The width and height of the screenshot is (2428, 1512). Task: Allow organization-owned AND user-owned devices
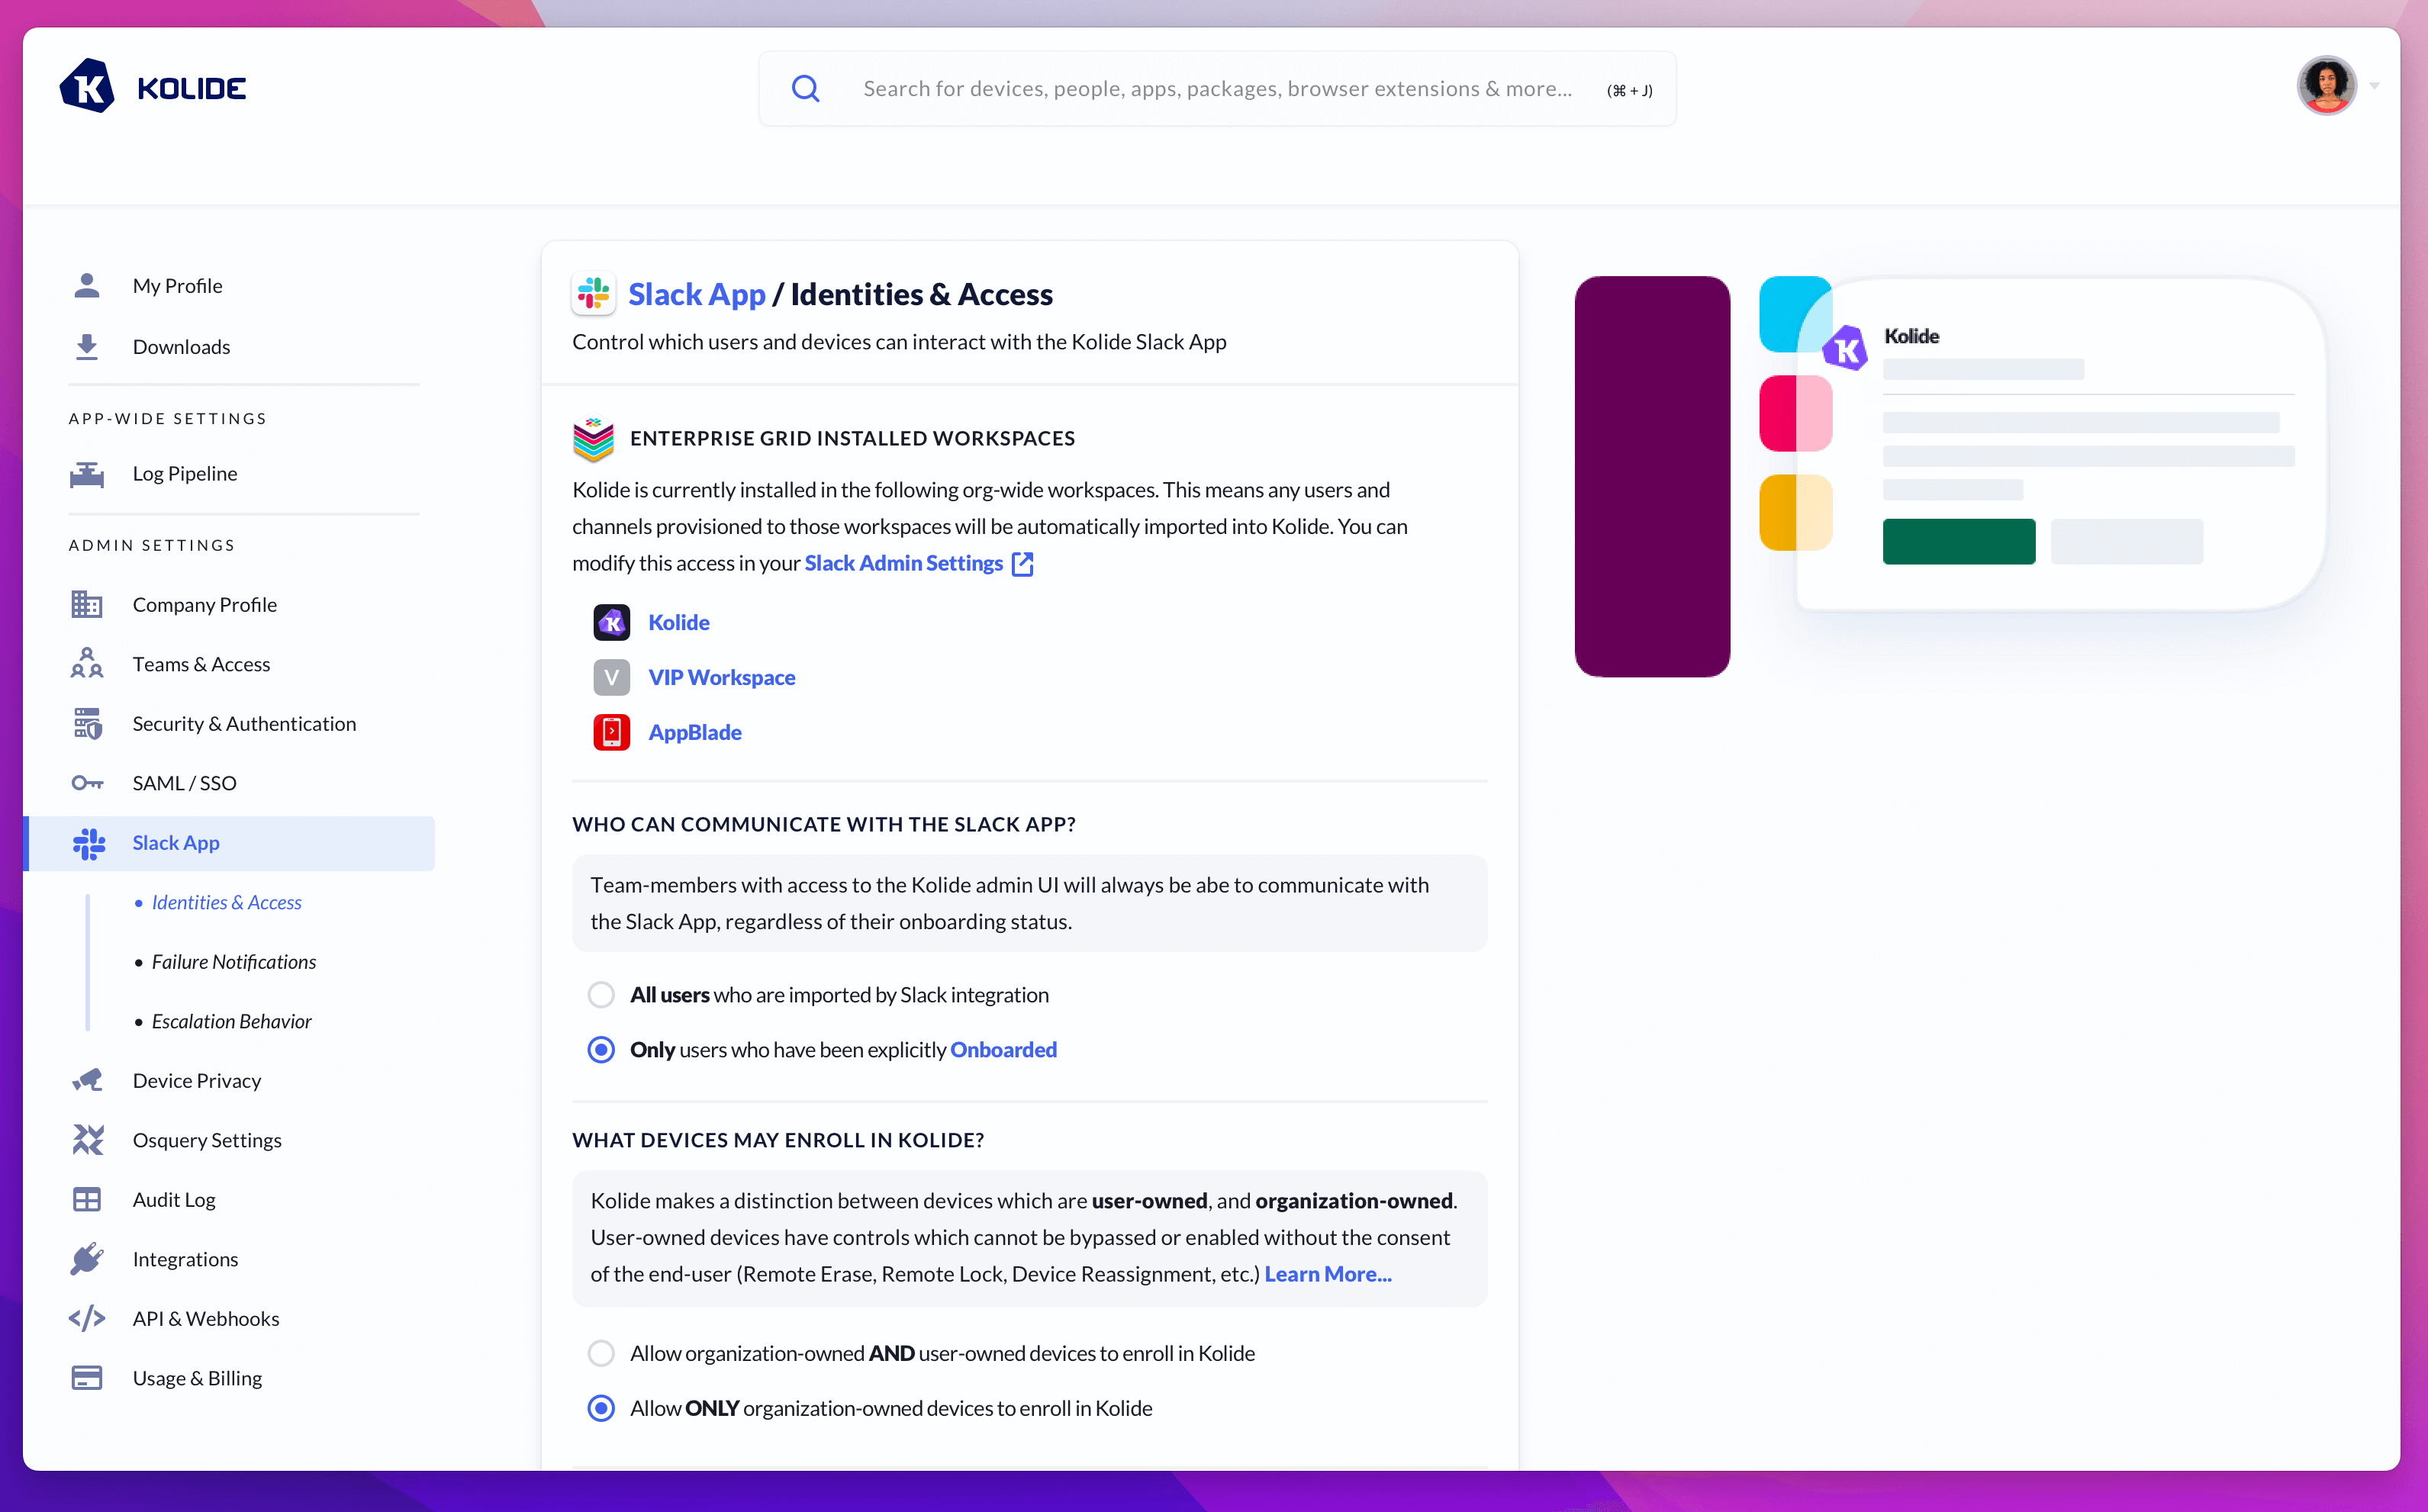601,1354
